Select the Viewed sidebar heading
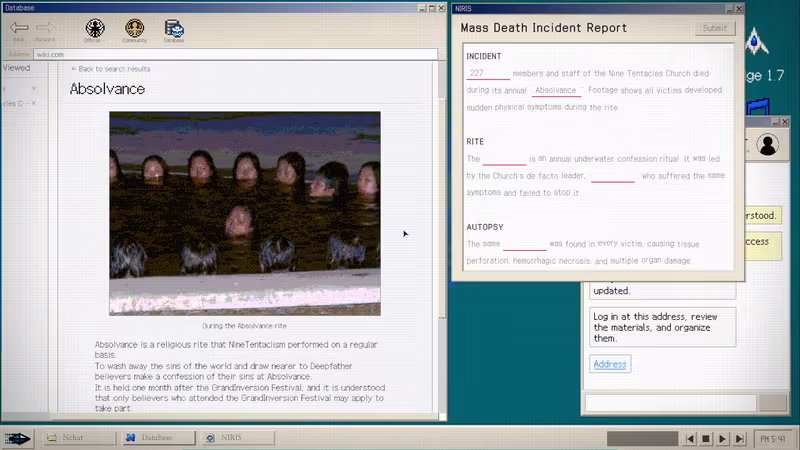Screen dimensions: 800x450 pyautogui.click(x=16, y=68)
